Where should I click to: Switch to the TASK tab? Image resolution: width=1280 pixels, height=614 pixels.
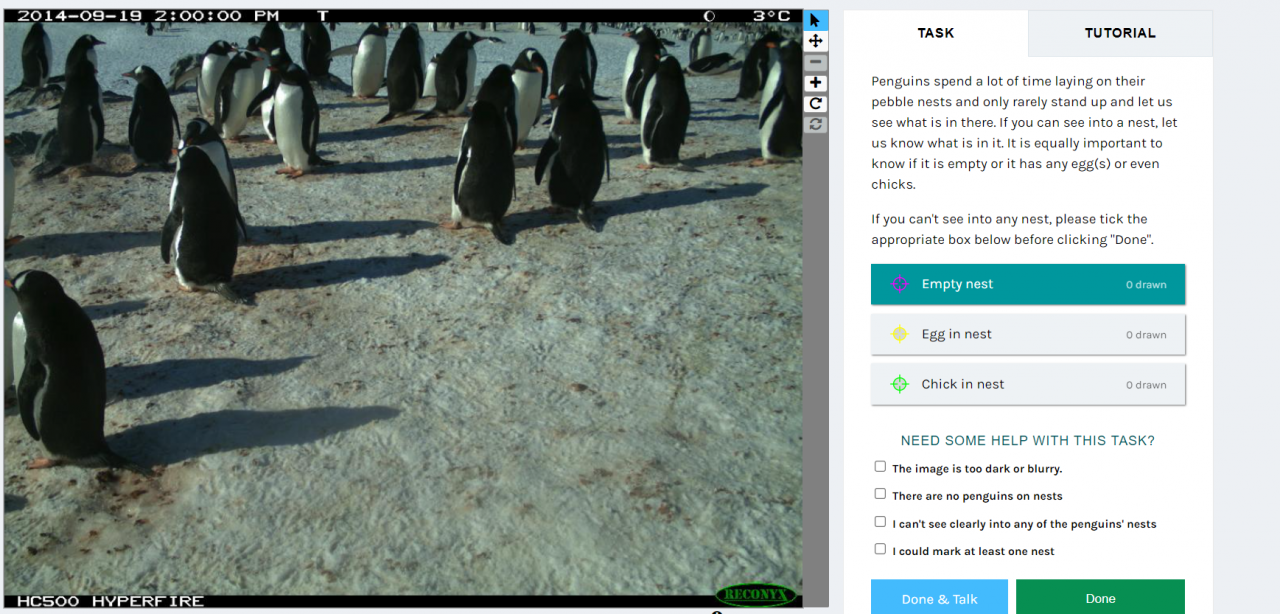click(x=936, y=33)
